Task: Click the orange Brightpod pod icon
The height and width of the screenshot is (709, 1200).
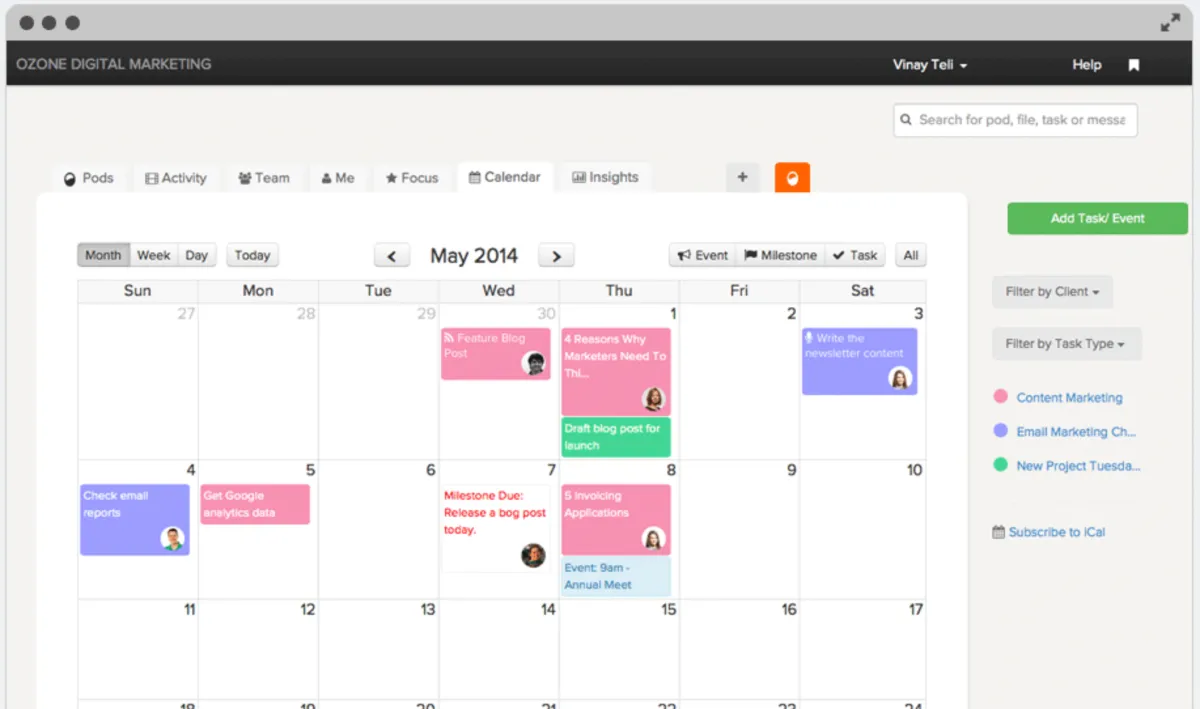Action: click(792, 177)
